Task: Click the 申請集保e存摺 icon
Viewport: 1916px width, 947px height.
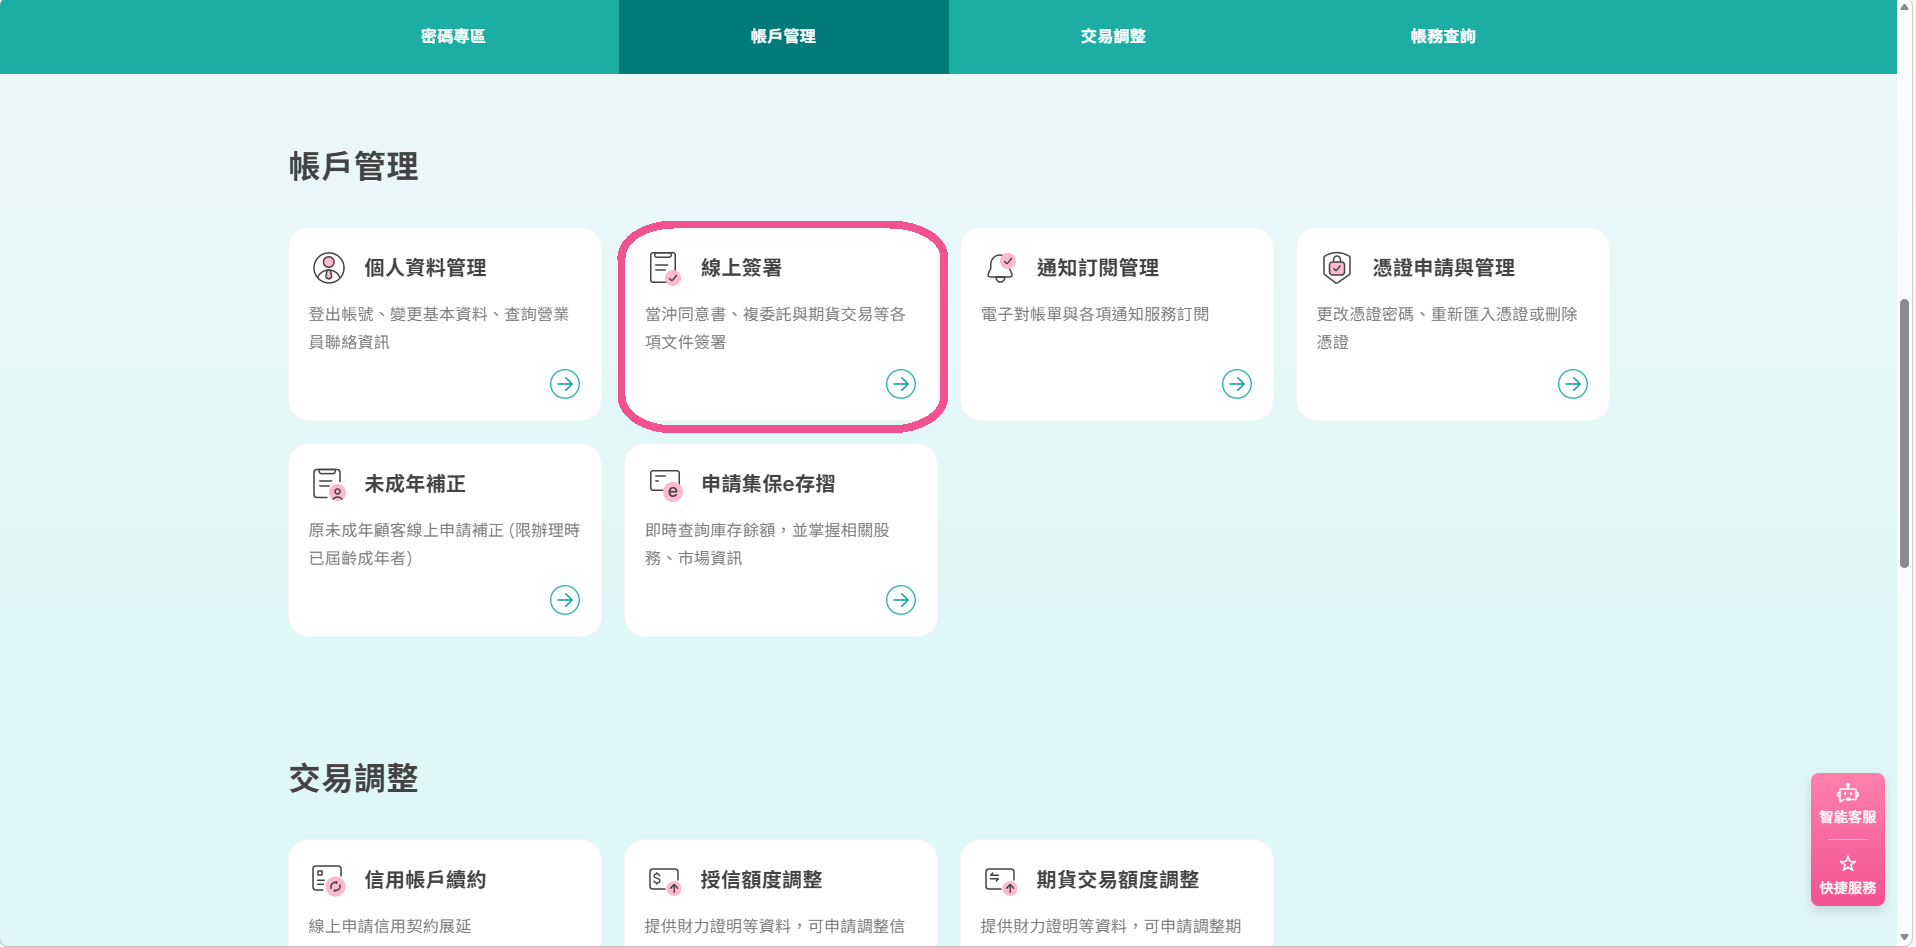Action: (665, 484)
